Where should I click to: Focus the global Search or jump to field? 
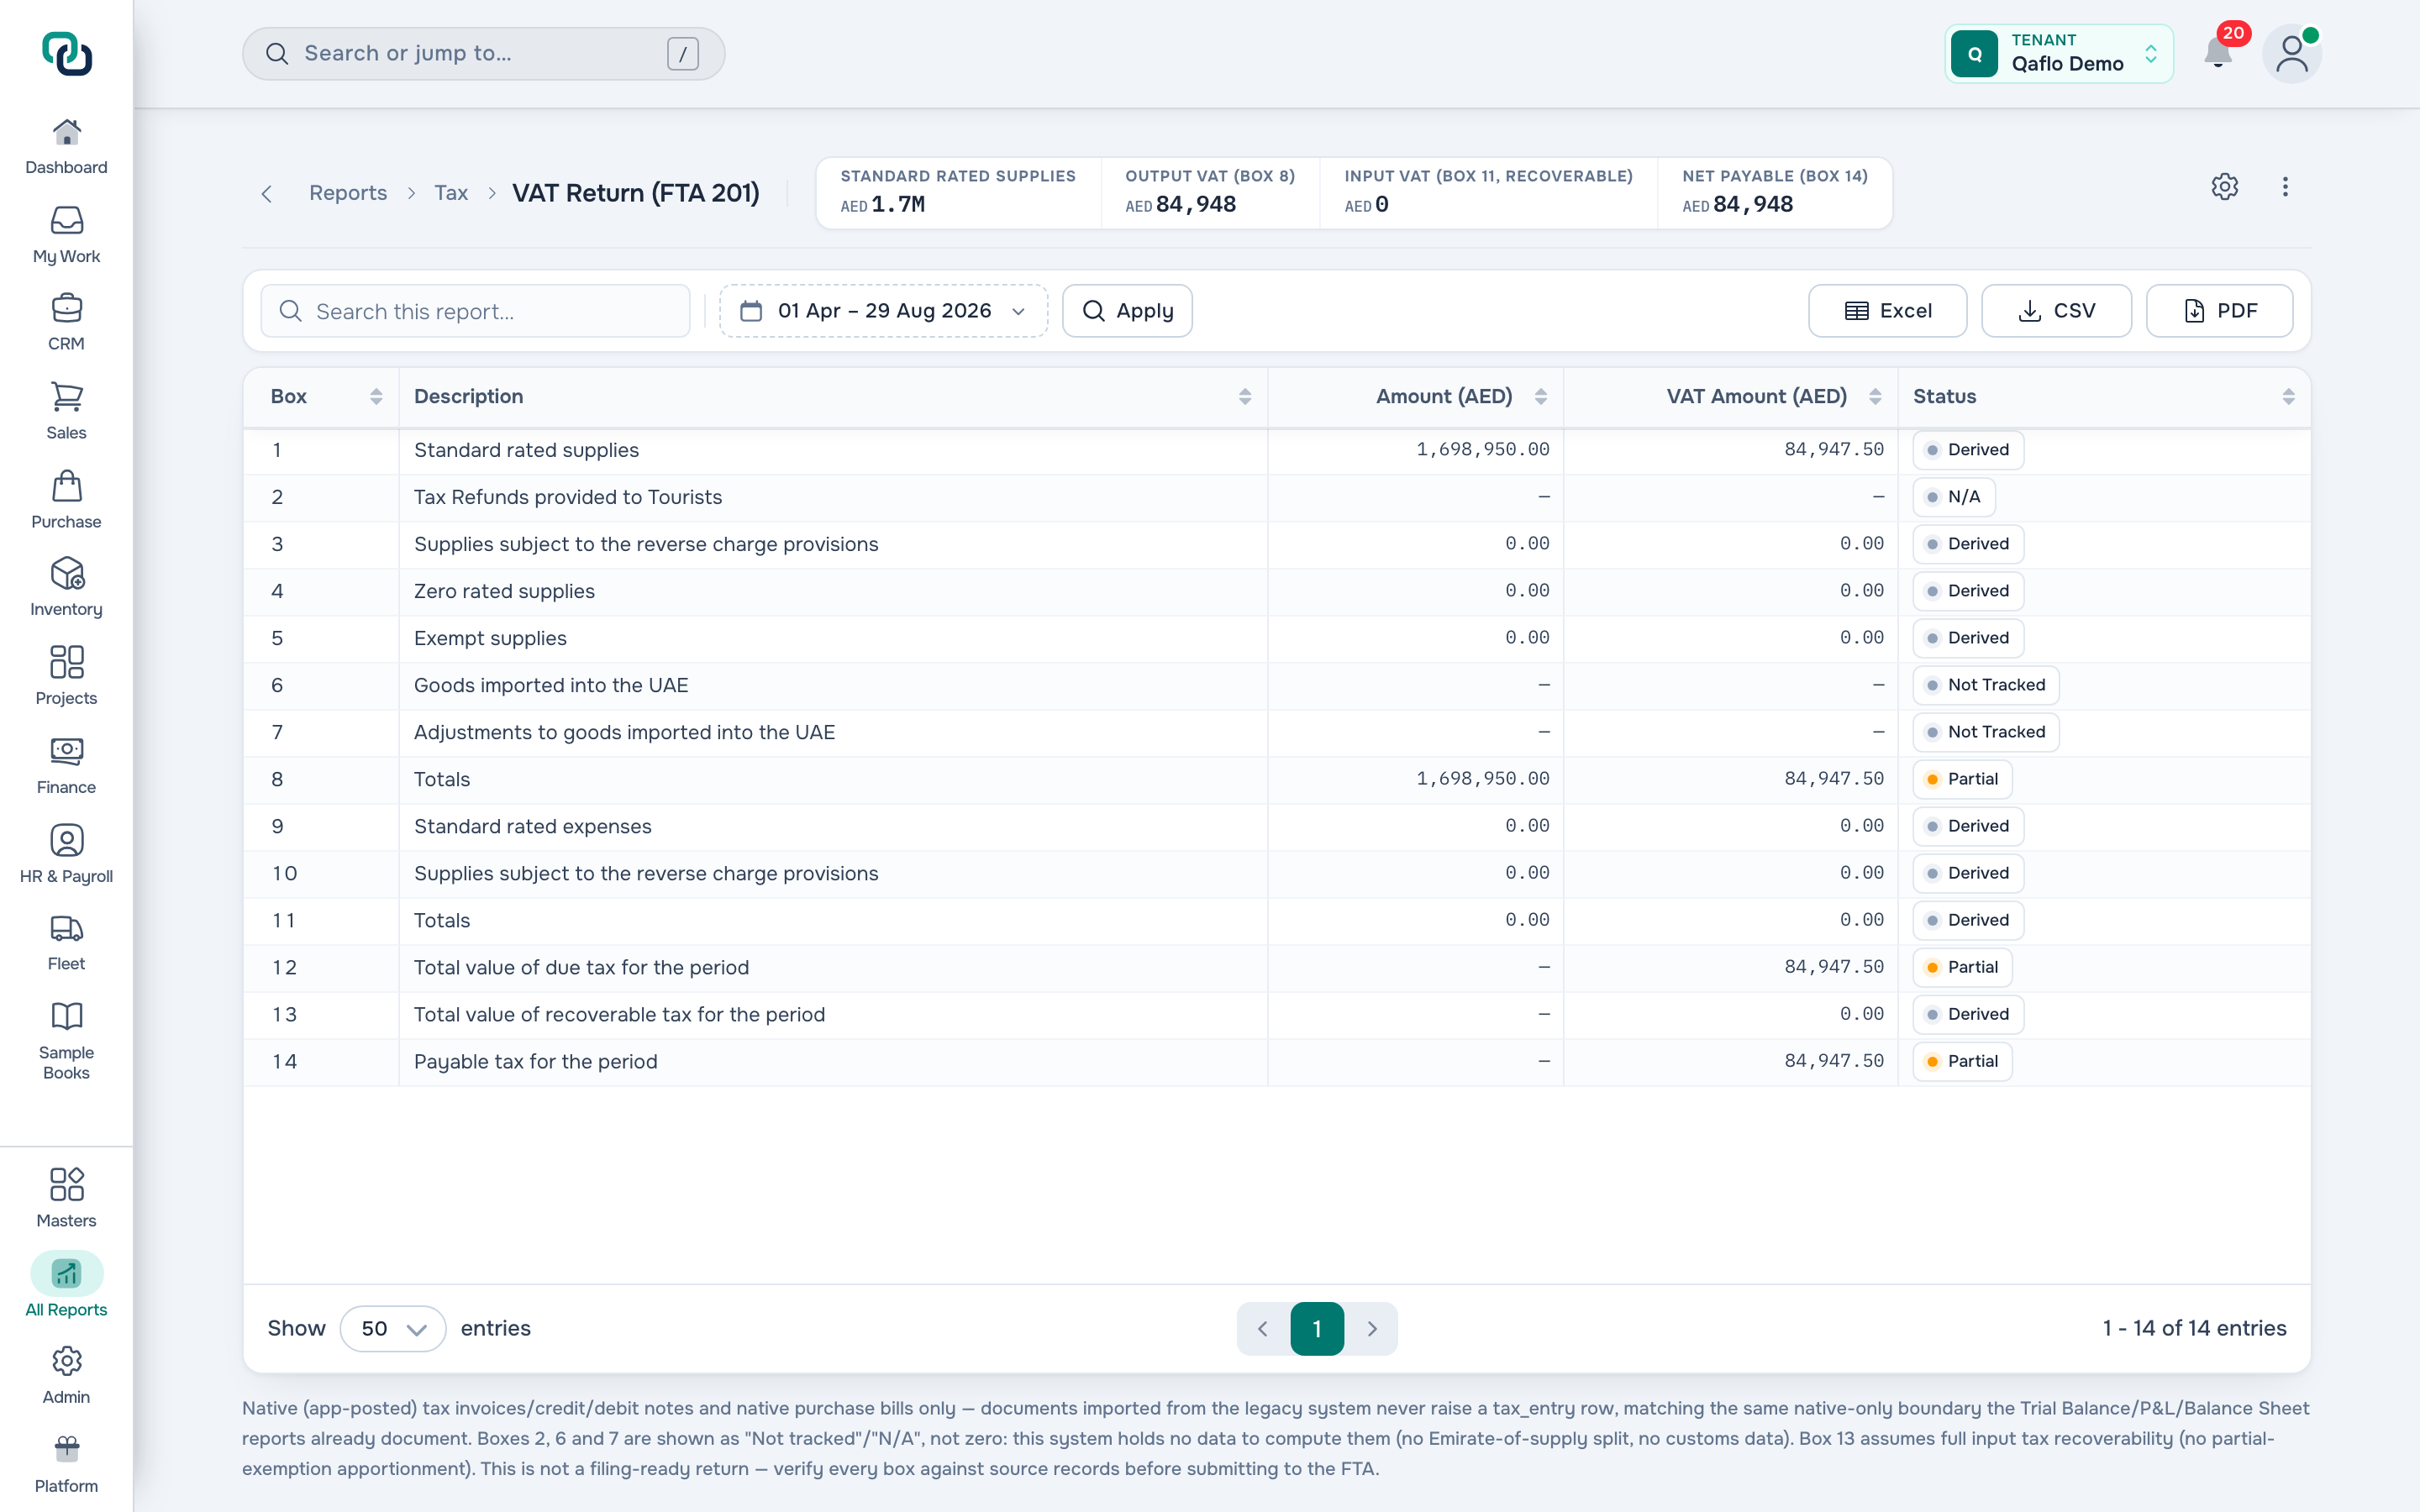[483, 54]
